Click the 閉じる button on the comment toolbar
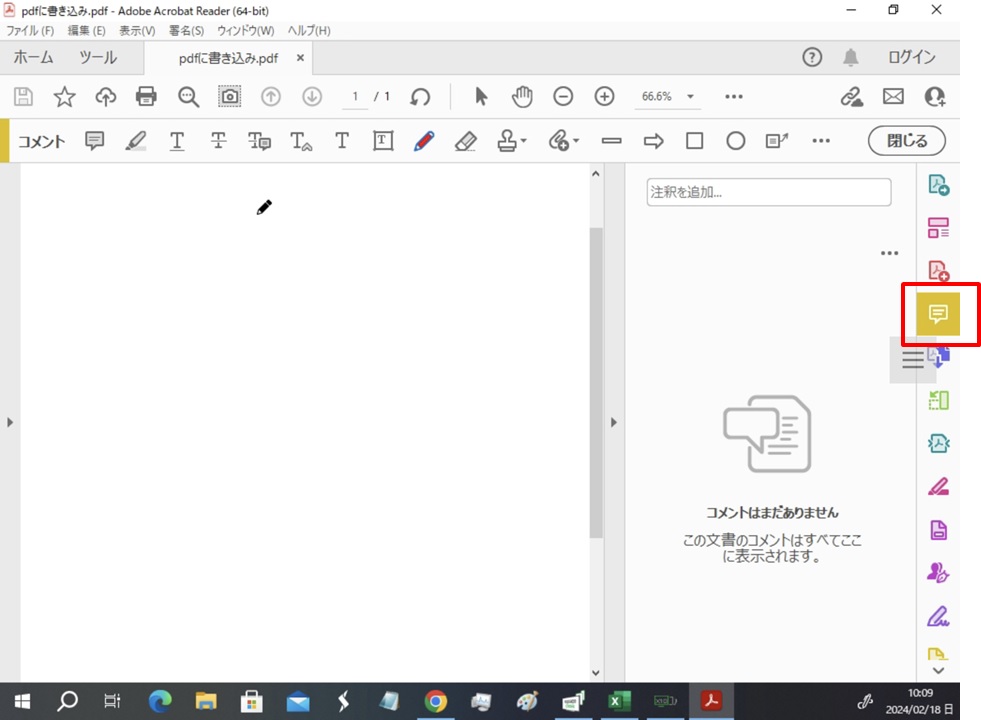Screen dimensions: 981x720 pos(907,141)
